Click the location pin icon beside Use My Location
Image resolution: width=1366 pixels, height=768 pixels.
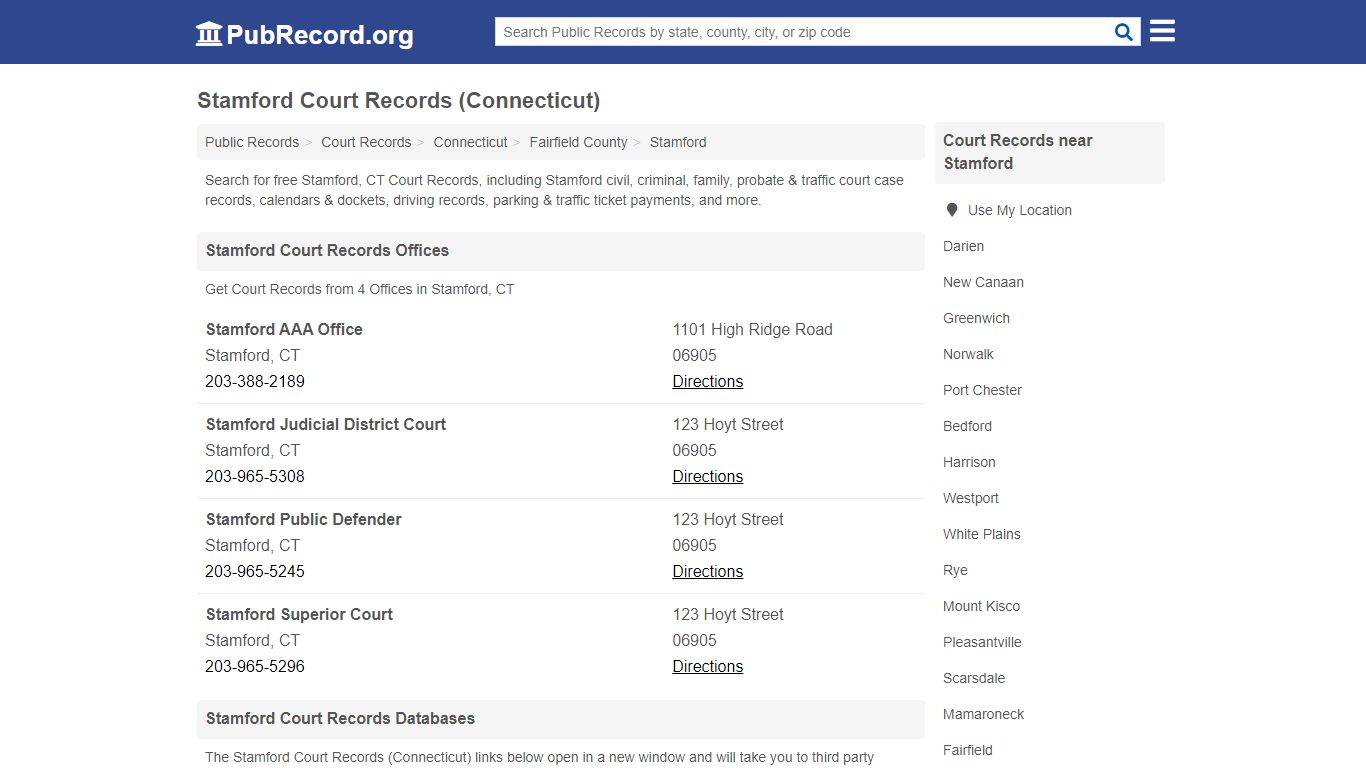point(952,210)
